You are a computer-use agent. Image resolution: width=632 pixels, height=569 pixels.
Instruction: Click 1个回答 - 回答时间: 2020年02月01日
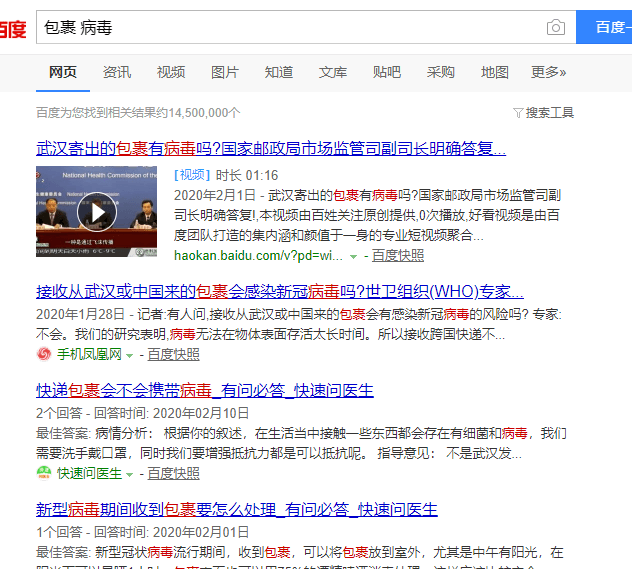[143, 532]
